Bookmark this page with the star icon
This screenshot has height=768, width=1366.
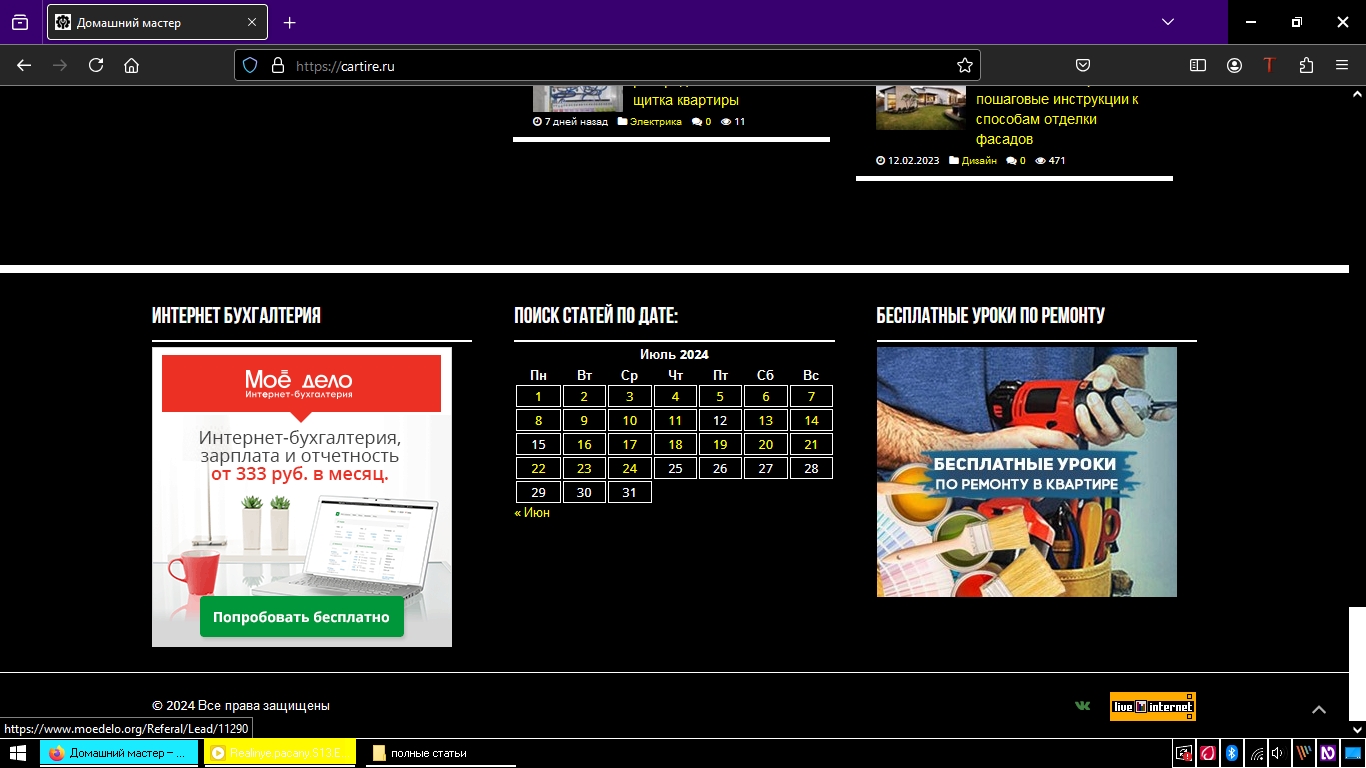point(964,65)
